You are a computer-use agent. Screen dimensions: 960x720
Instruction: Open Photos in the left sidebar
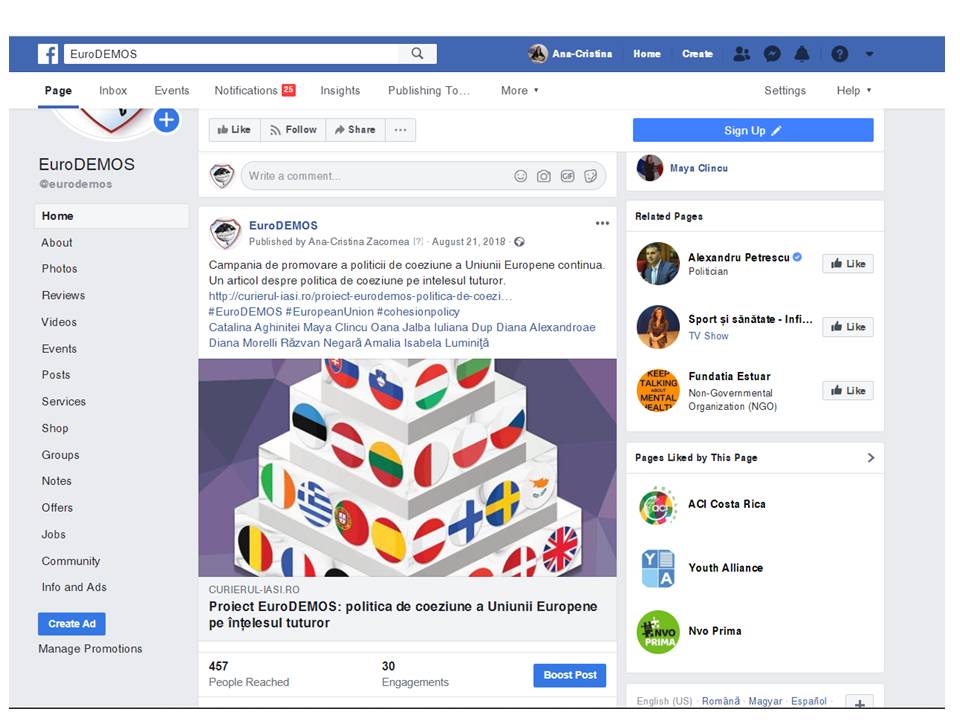[59, 269]
